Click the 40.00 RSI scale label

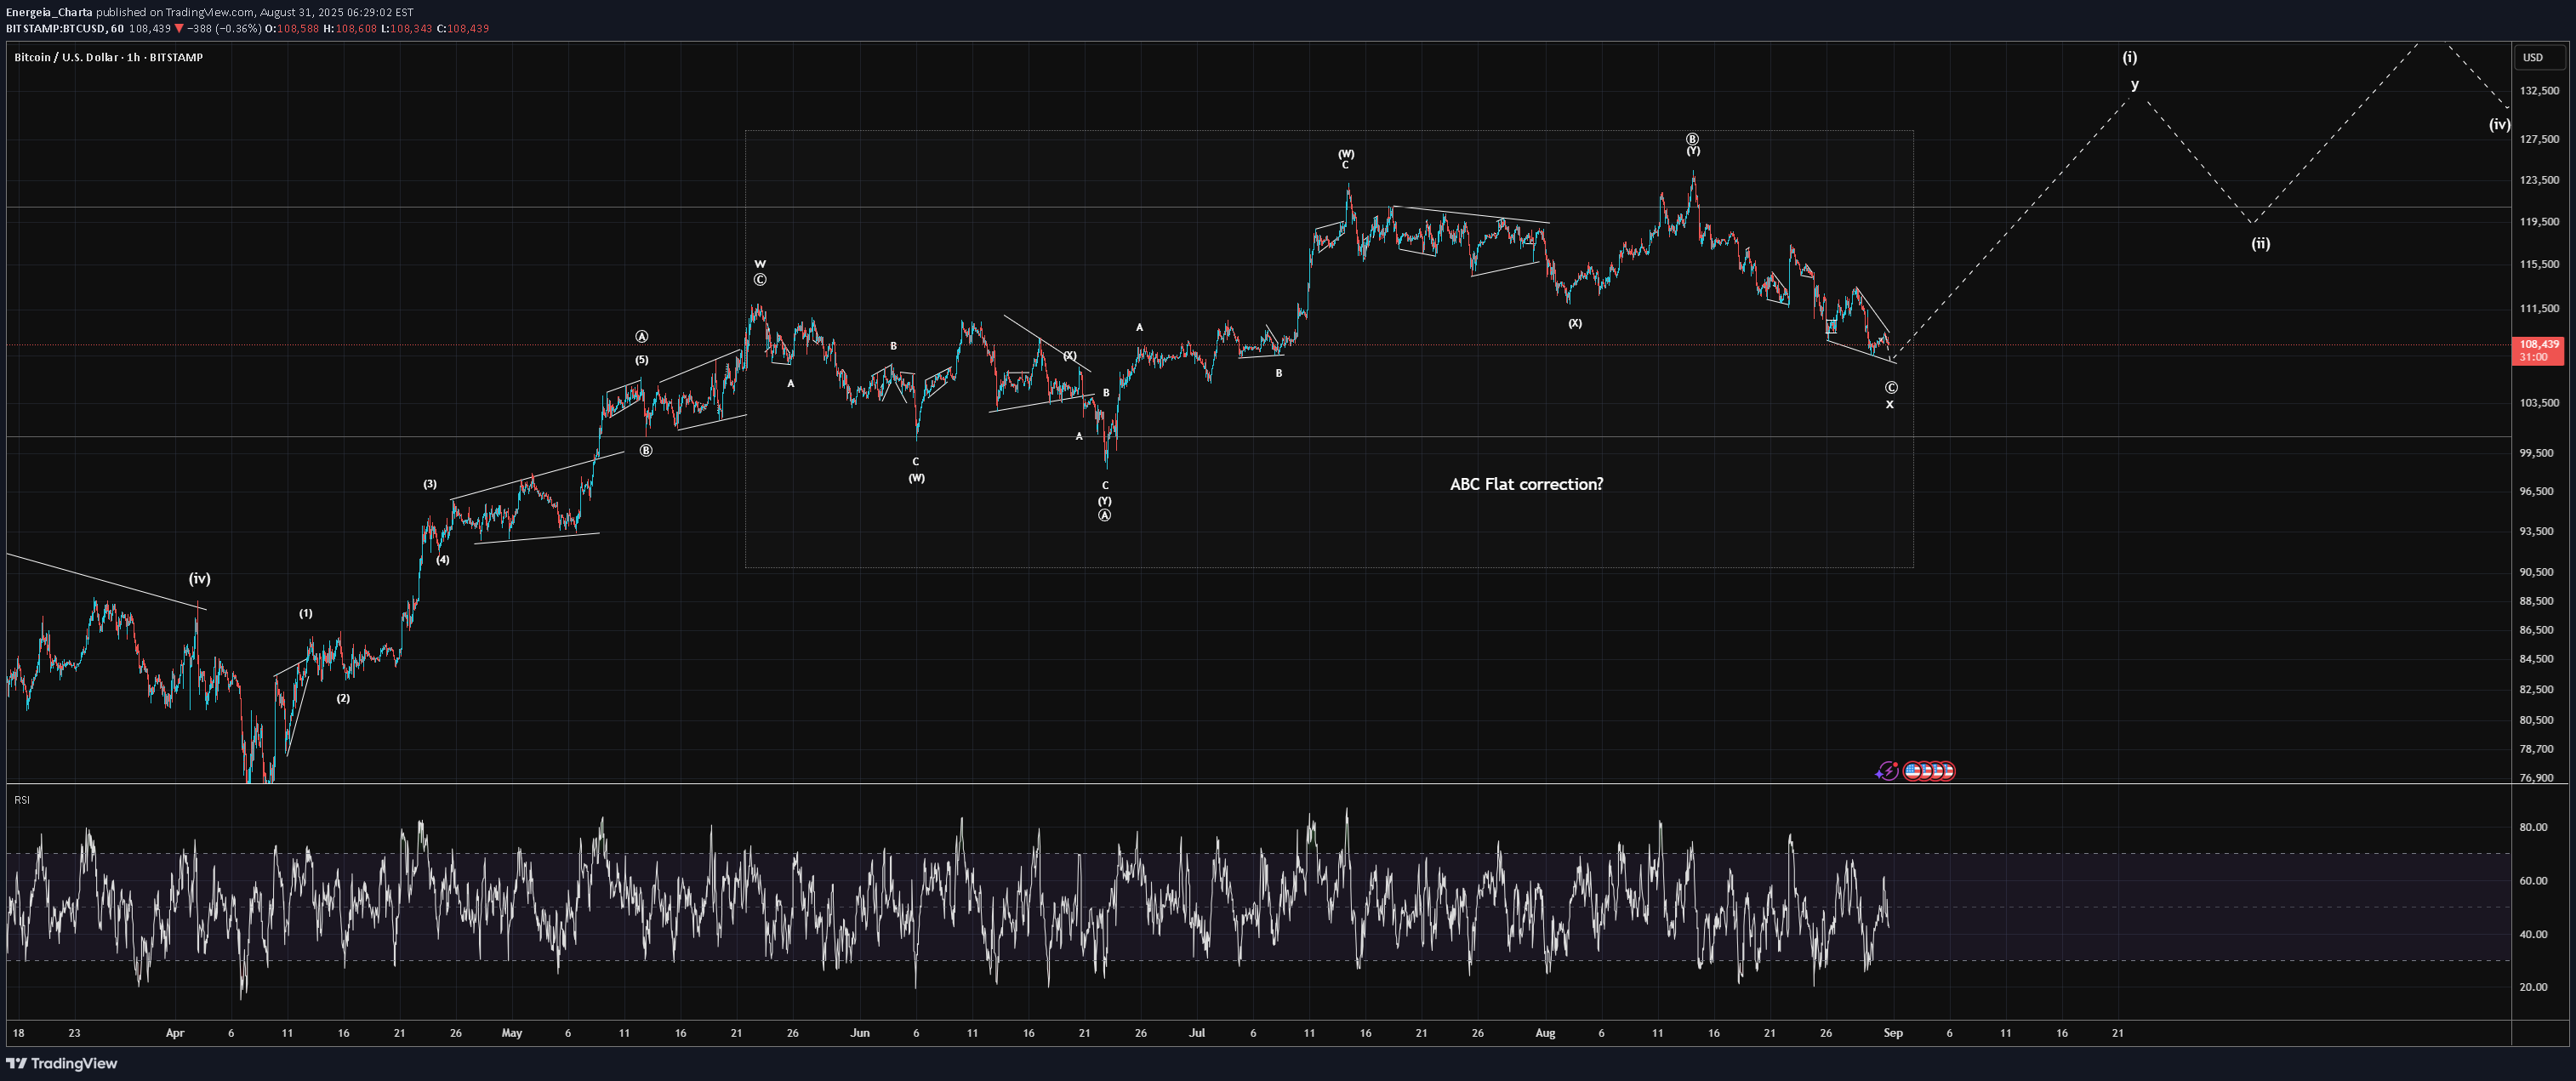point(2533,934)
